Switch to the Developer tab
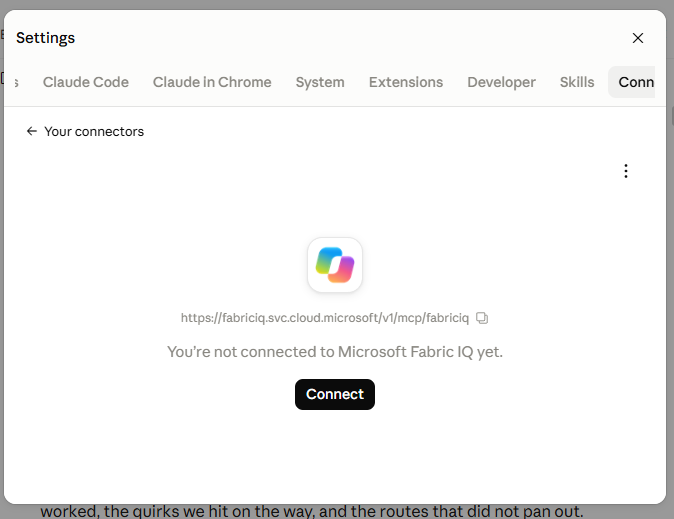The height and width of the screenshot is (519, 674). pyautogui.click(x=501, y=82)
